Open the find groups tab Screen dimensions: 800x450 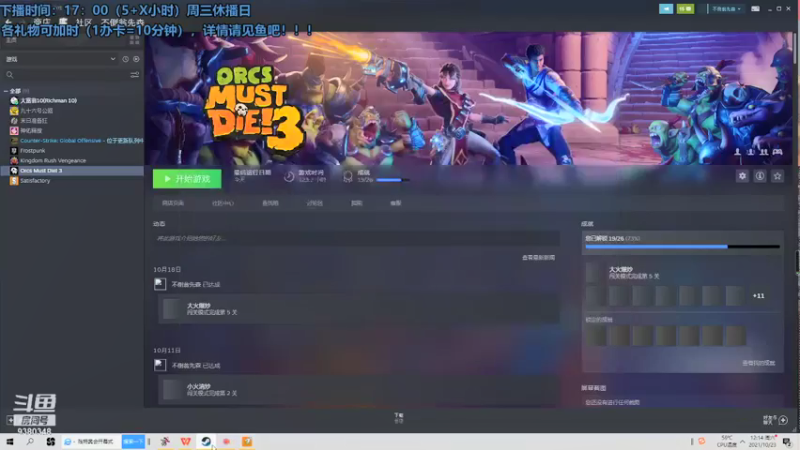[x=270, y=203]
